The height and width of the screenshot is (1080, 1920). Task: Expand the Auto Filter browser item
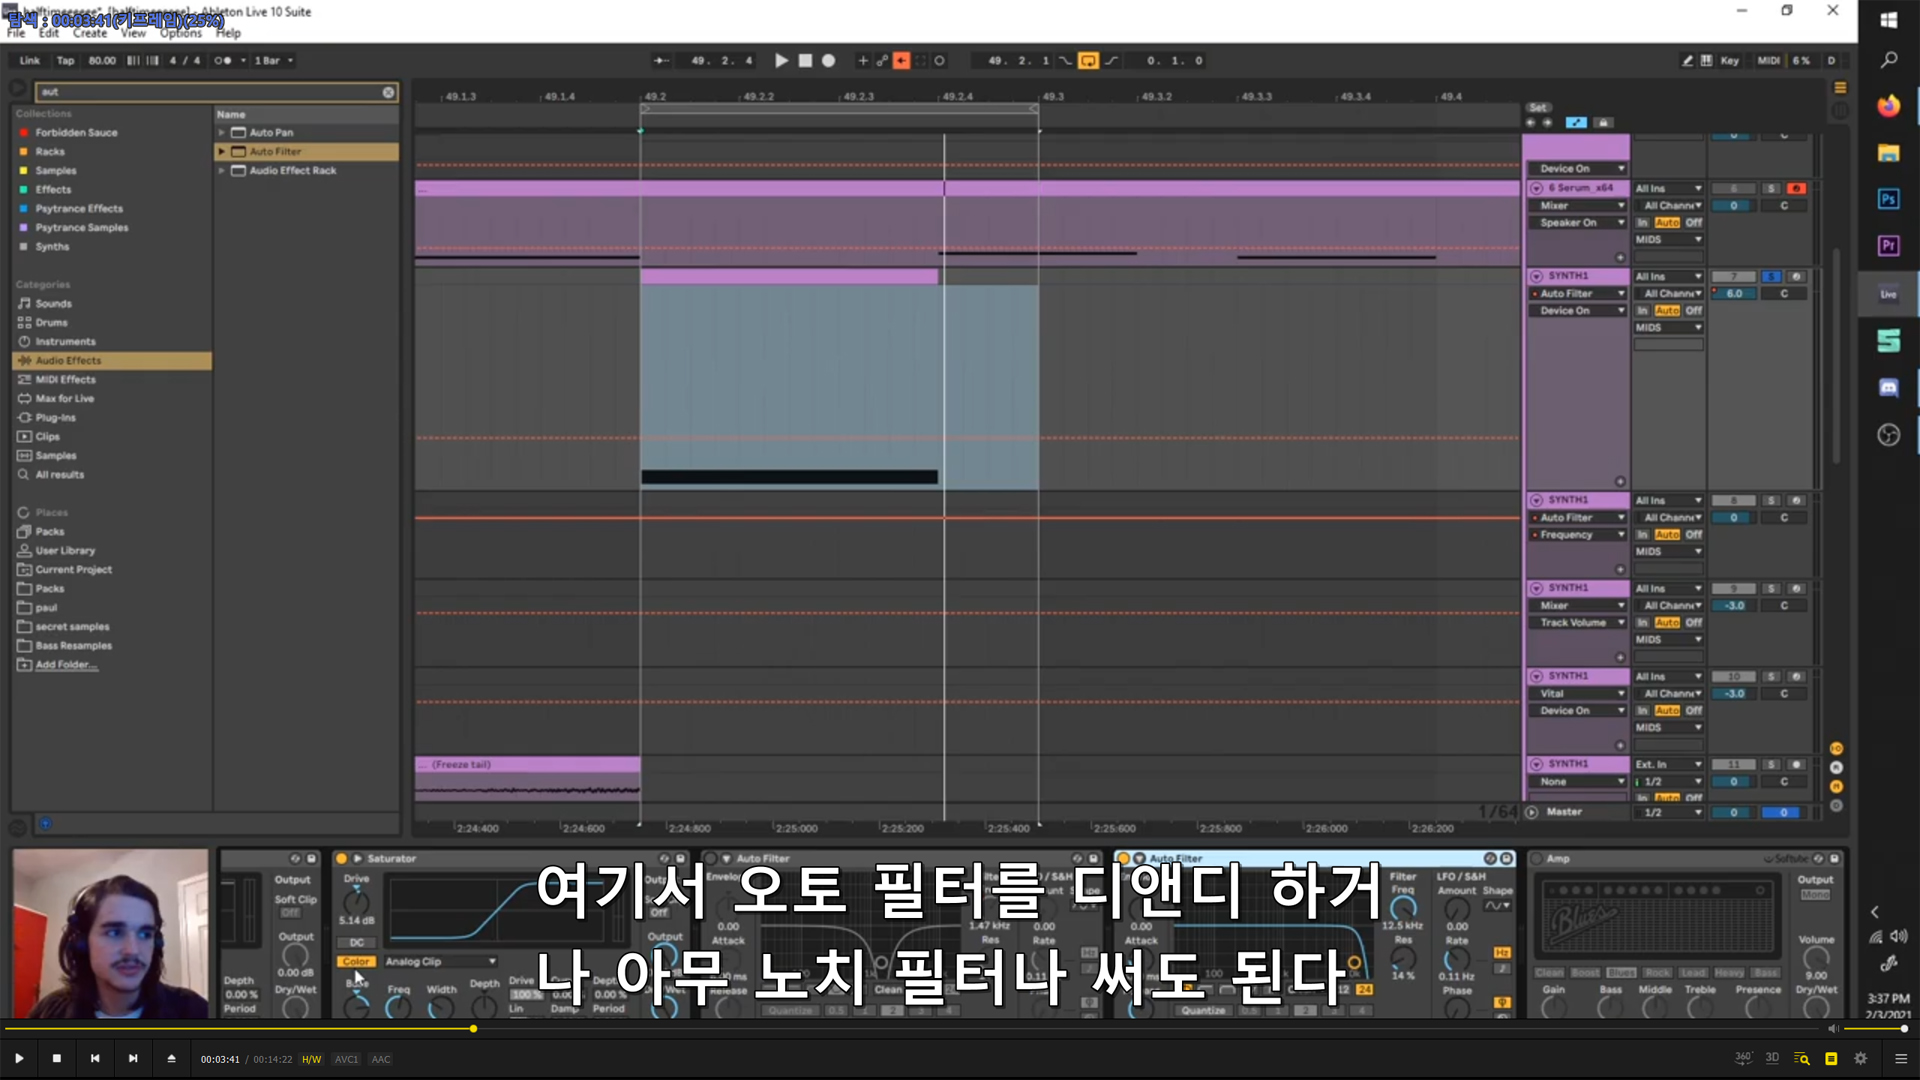[222, 151]
